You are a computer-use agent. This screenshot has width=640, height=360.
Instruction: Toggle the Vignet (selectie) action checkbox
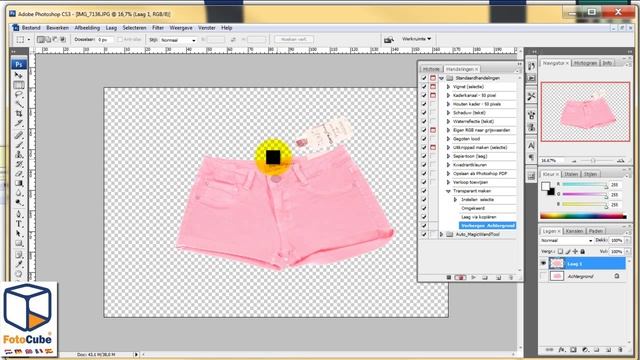point(424,87)
